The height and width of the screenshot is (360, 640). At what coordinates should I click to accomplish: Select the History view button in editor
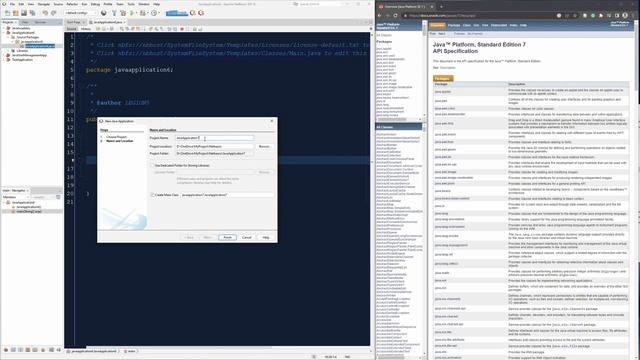click(x=86, y=29)
